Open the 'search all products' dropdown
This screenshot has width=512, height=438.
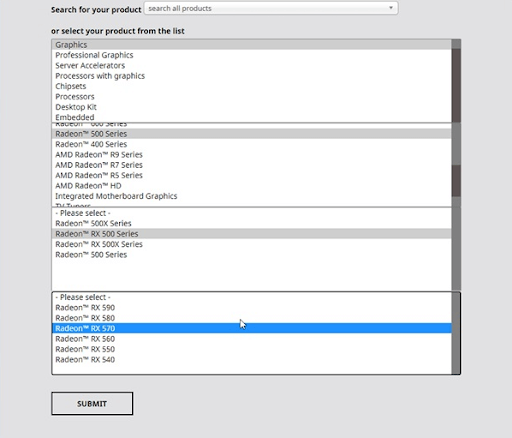[271, 8]
